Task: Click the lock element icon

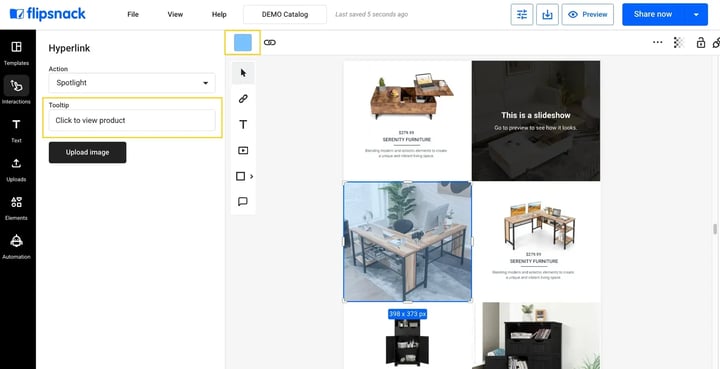Action: [701, 43]
